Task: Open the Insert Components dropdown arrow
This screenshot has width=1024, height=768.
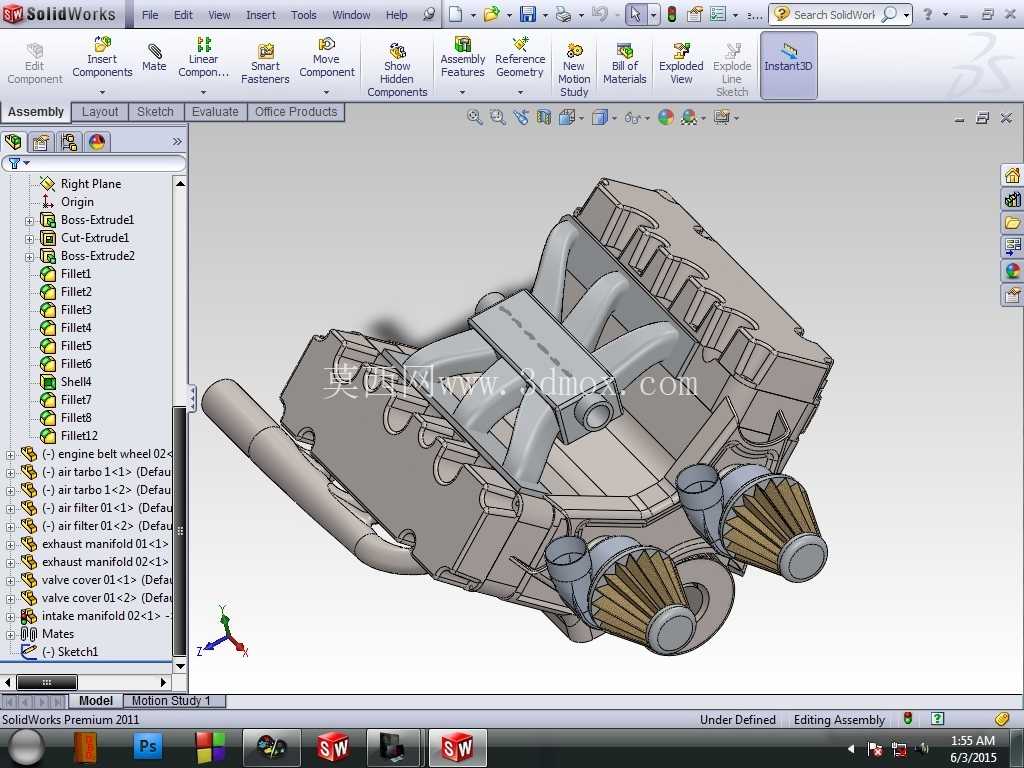Action: [x=102, y=92]
